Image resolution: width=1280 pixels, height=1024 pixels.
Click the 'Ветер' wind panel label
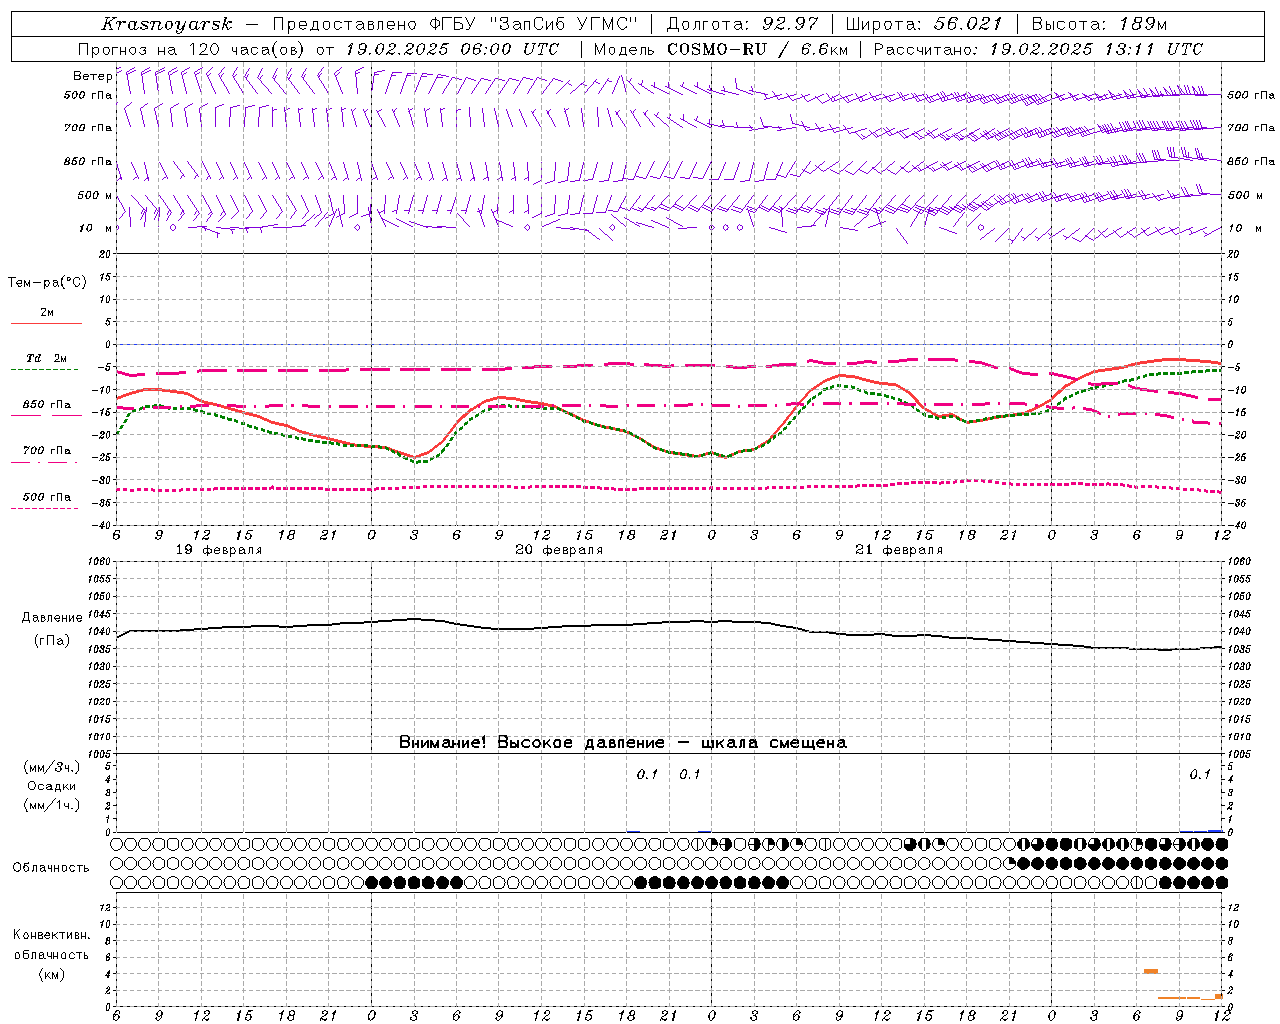[x=92, y=76]
